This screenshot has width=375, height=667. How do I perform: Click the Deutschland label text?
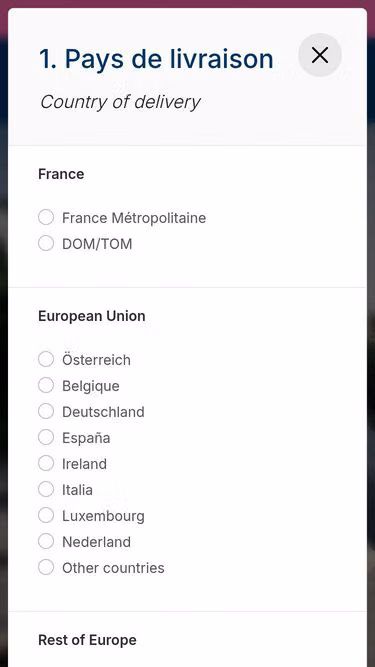[x=103, y=412]
